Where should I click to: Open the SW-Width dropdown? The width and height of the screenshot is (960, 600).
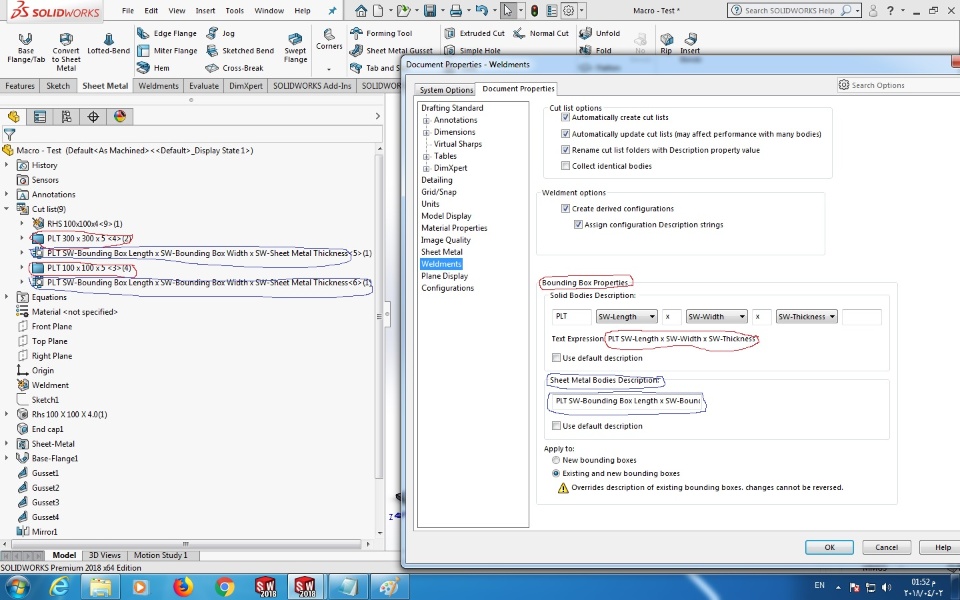(x=716, y=317)
